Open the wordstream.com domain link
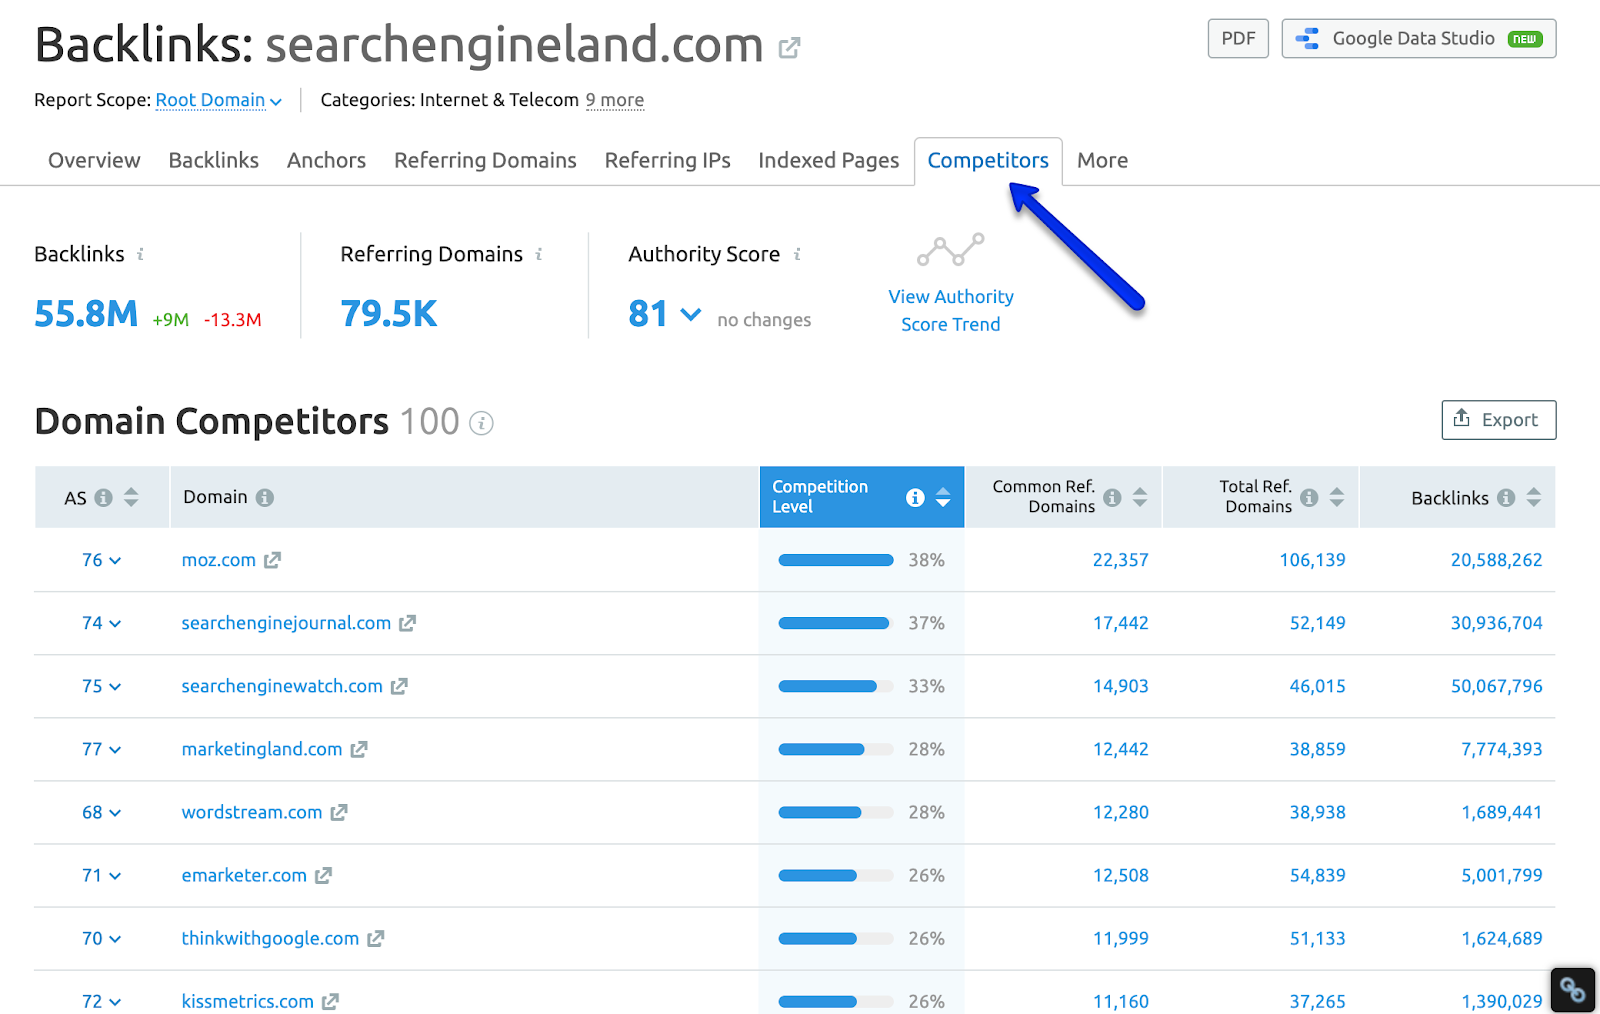Screen dimensions: 1600x1014 252,812
